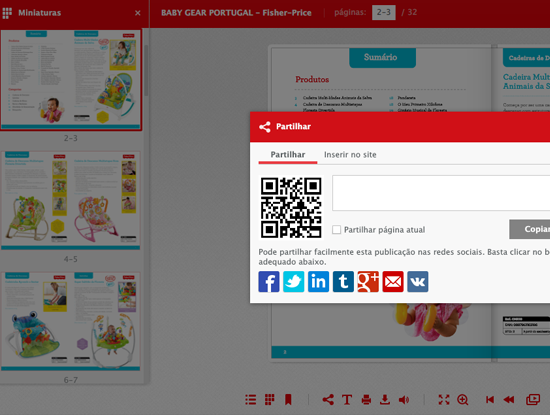Click the share URL text field
Screen dimensions: 550x415
pyautogui.click(x=441, y=193)
